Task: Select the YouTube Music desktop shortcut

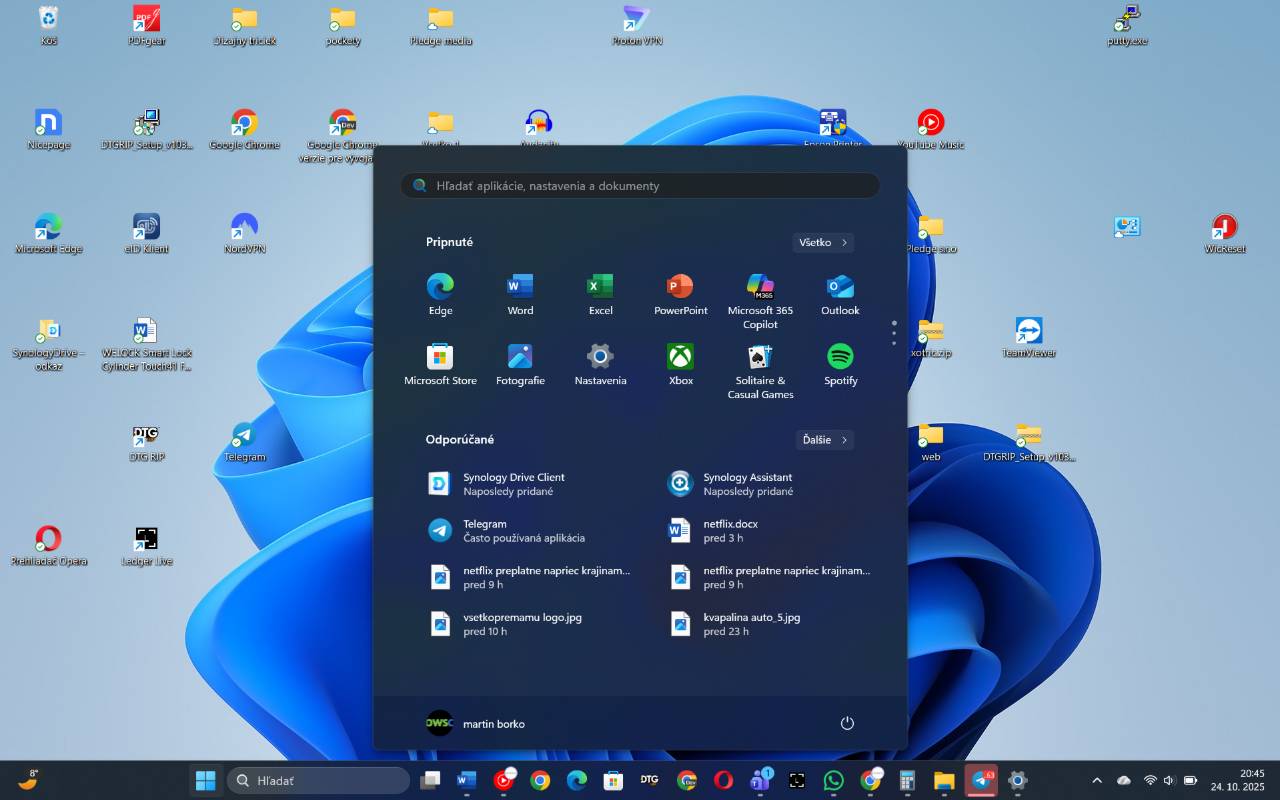Action: coord(931,130)
